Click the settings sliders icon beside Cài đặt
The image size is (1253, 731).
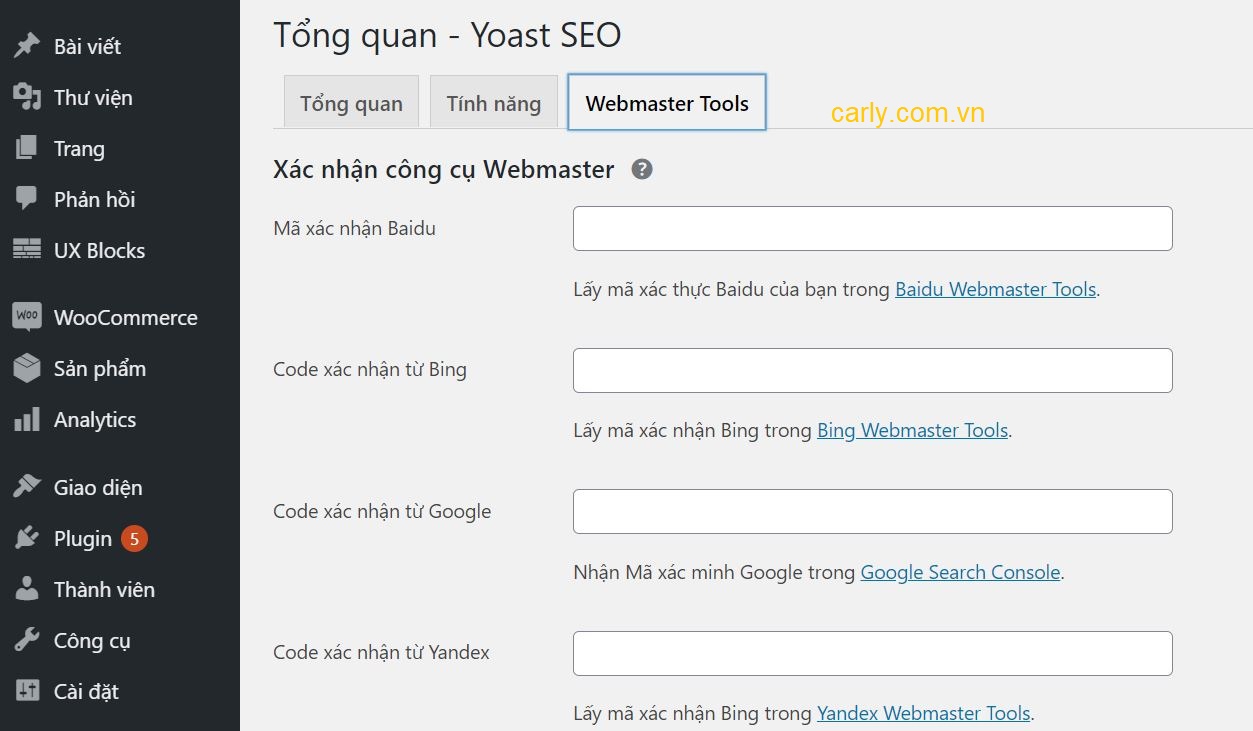27,691
